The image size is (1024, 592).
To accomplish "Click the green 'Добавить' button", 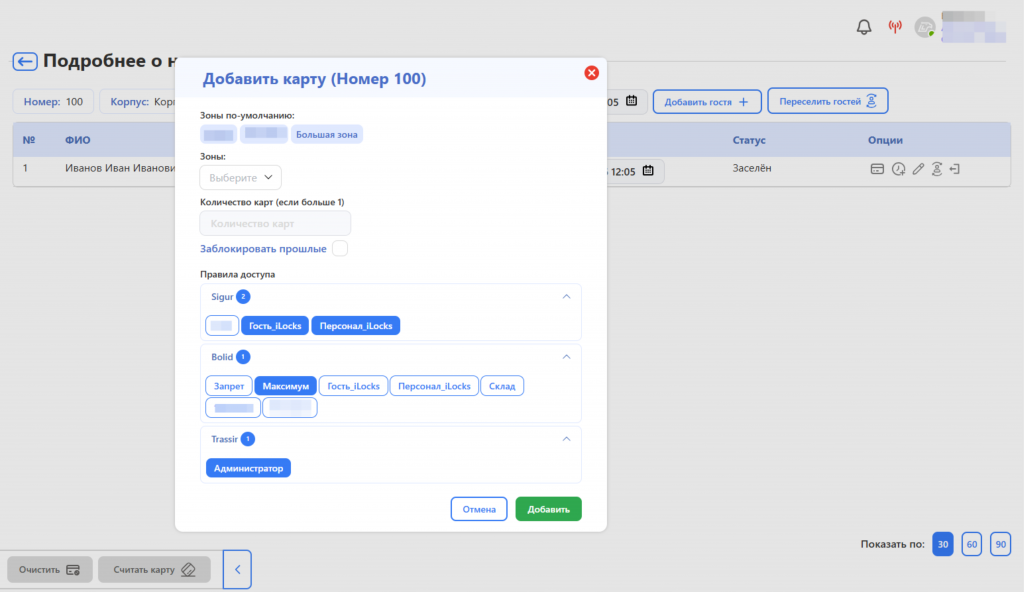I will coord(549,509).
